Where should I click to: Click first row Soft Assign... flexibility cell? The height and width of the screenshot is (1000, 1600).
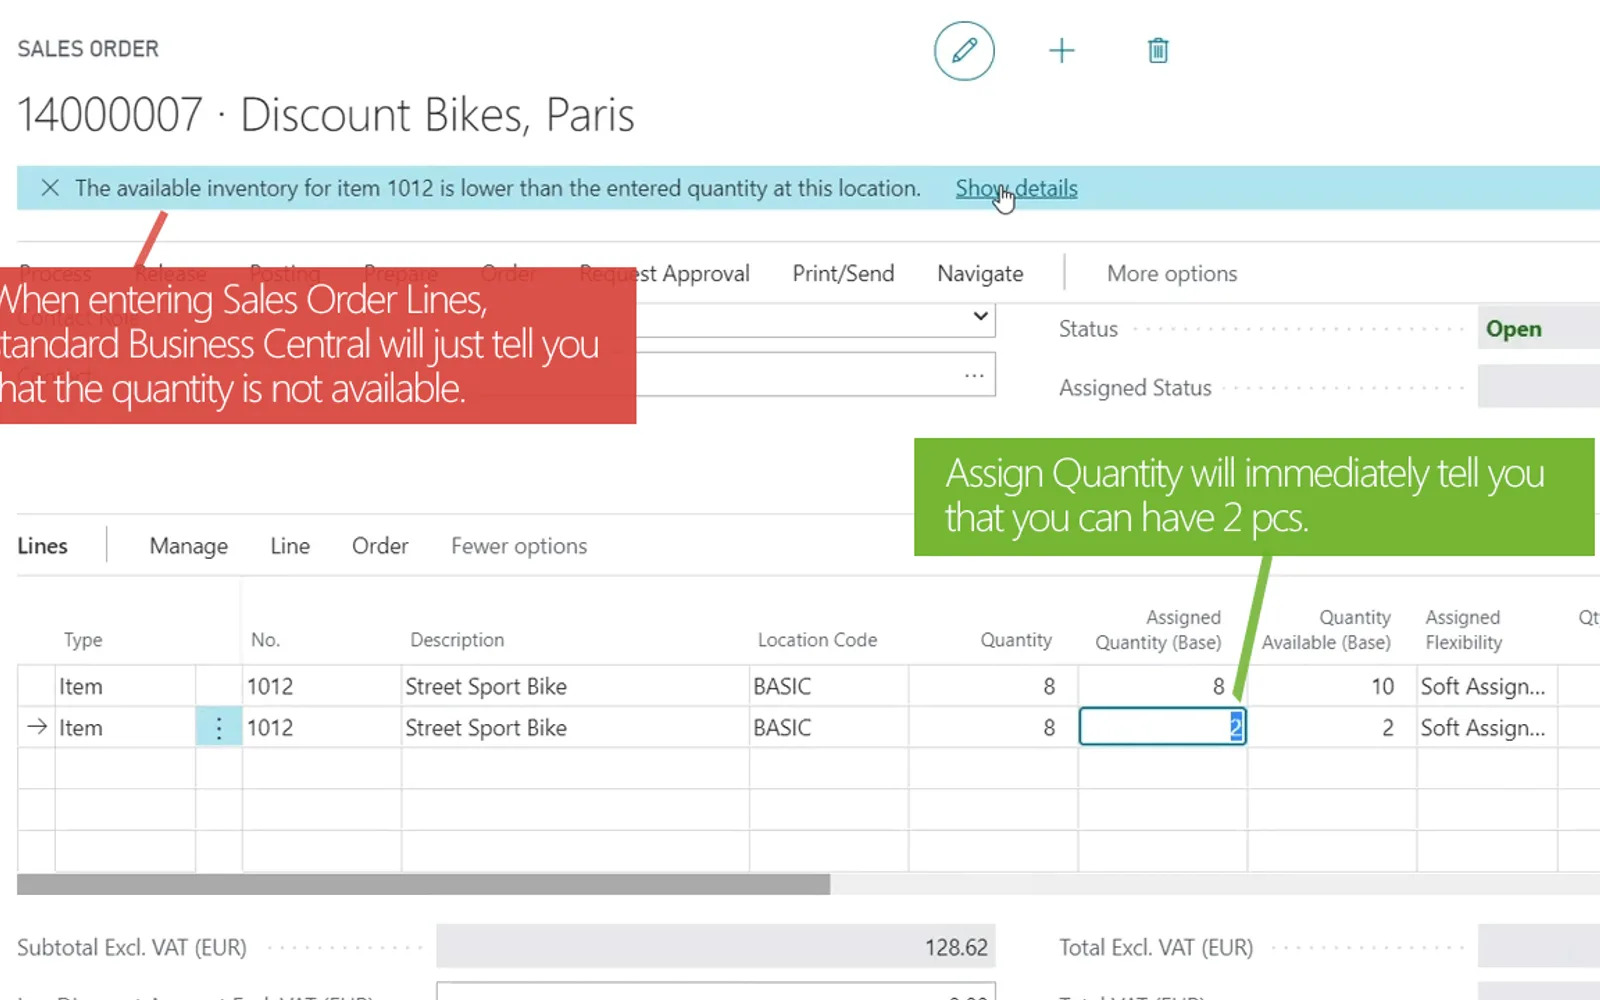pos(1486,686)
